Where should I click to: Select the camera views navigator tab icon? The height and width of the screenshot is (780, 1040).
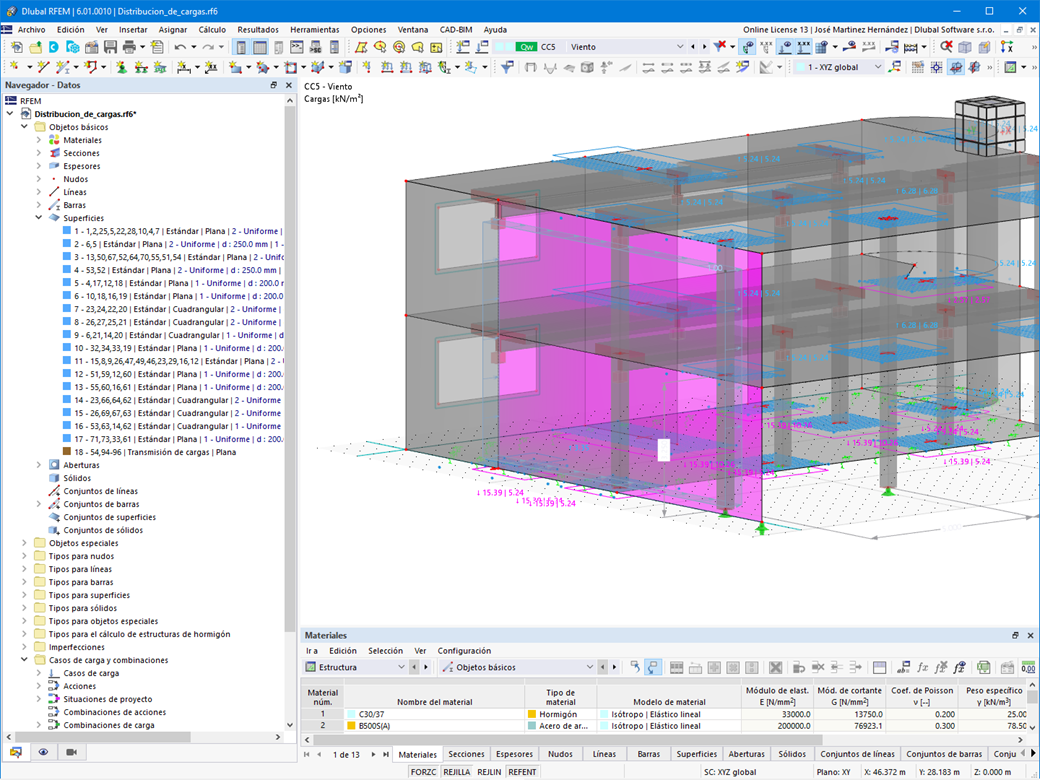coord(71,752)
